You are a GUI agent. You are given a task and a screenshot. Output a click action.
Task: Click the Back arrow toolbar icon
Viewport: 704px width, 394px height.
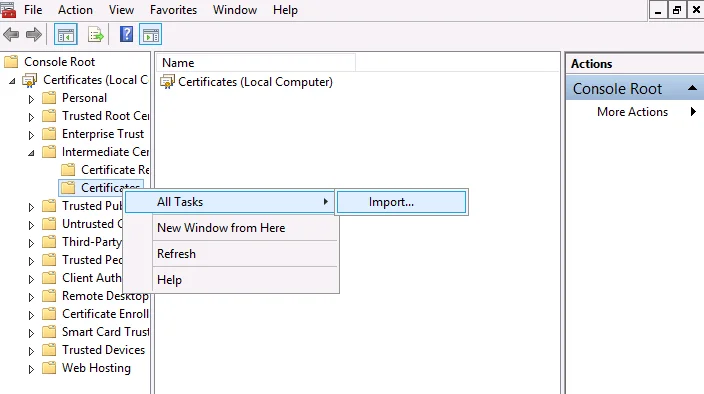point(11,35)
